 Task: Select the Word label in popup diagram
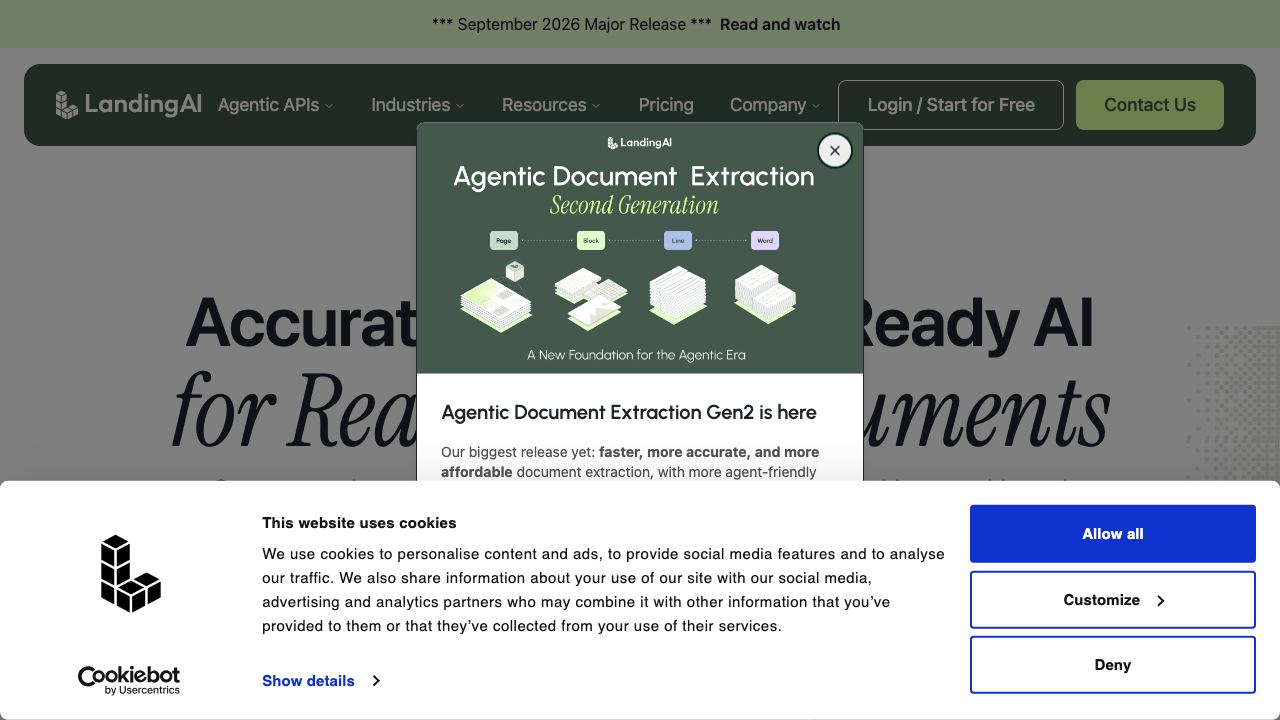coord(765,241)
